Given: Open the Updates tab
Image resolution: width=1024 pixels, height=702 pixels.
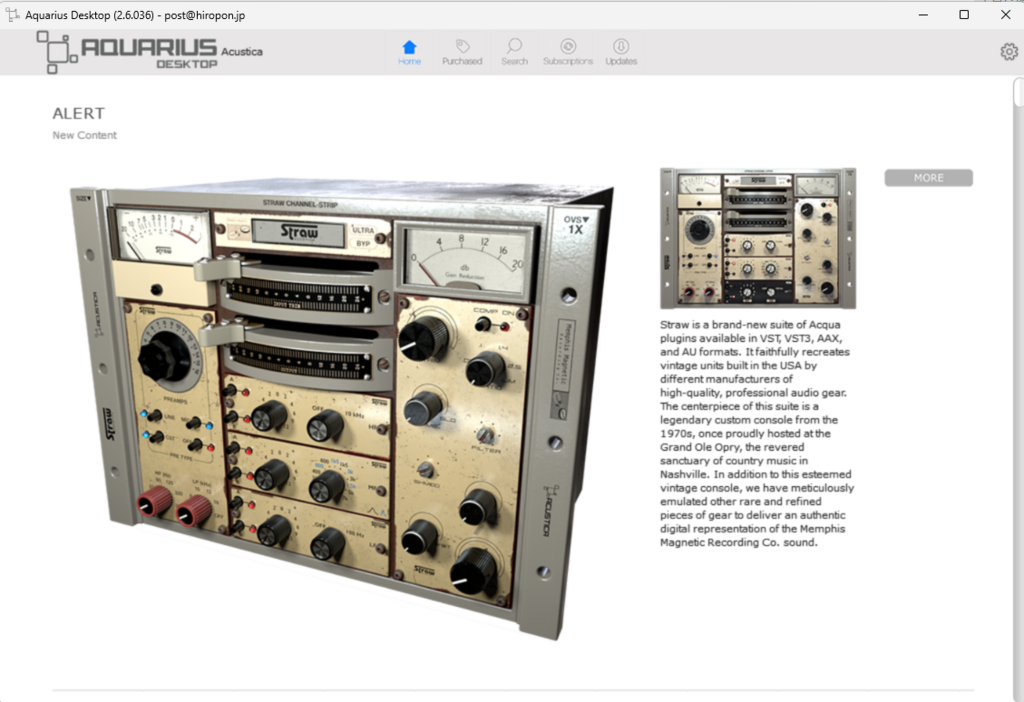Looking at the screenshot, I should [x=621, y=52].
